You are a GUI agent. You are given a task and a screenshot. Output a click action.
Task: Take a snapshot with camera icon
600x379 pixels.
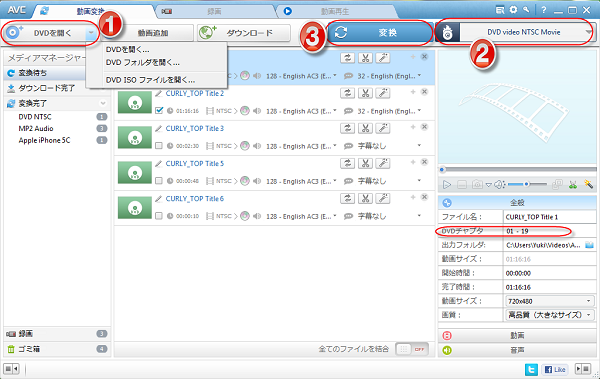click(477, 185)
